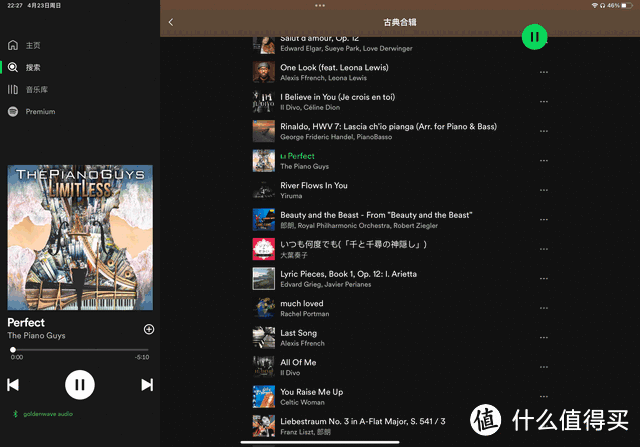The height and width of the screenshot is (447, 640).
Task: Pause the track with the white pause button
Action: tap(80, 385)
